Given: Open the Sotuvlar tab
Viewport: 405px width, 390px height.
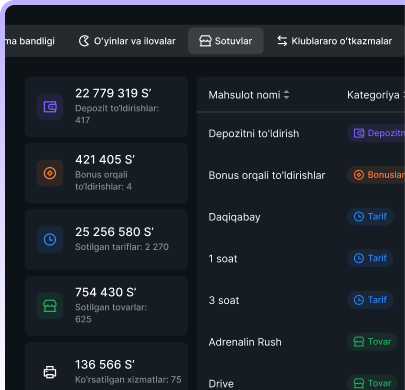Looking at the screenshot, I should (x=226, y=41).
